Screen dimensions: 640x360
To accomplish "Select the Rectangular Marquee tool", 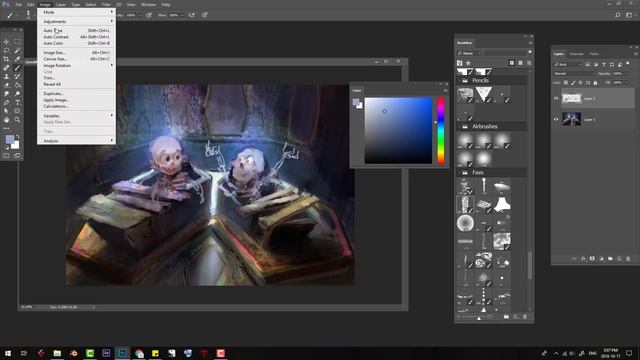I will point(17,42).
